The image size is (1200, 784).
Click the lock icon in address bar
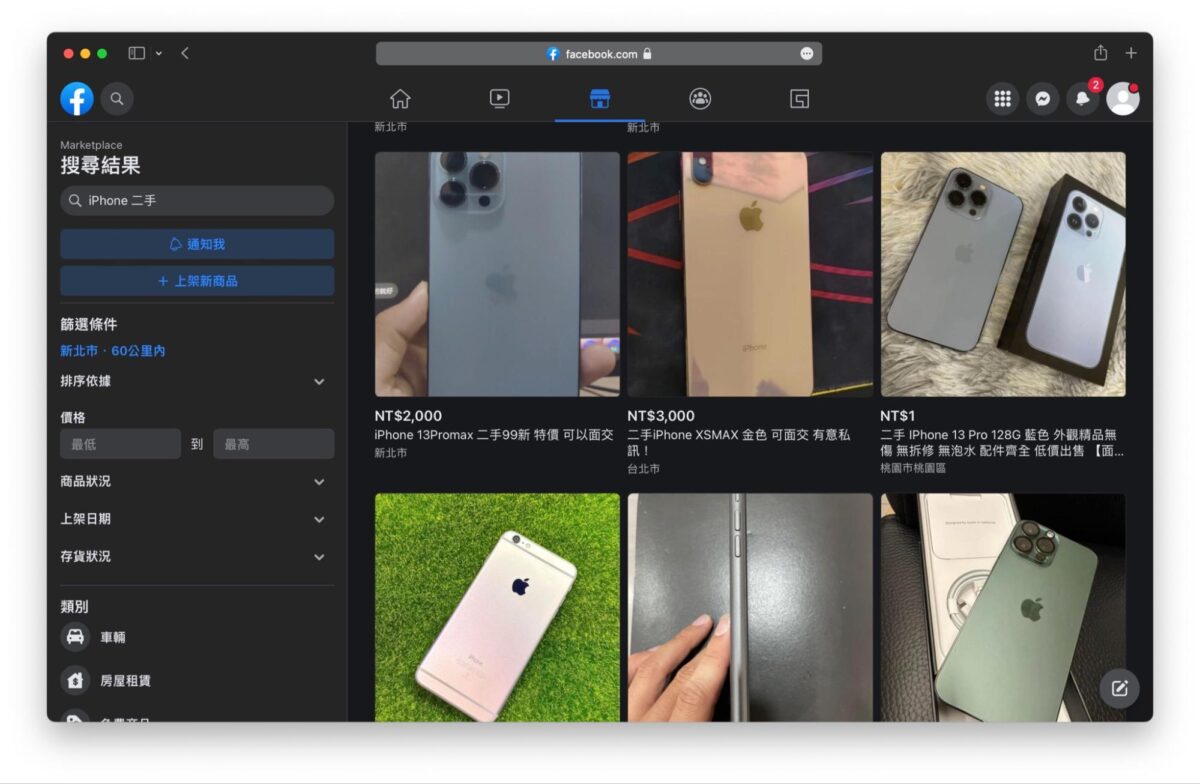point(647,54)
